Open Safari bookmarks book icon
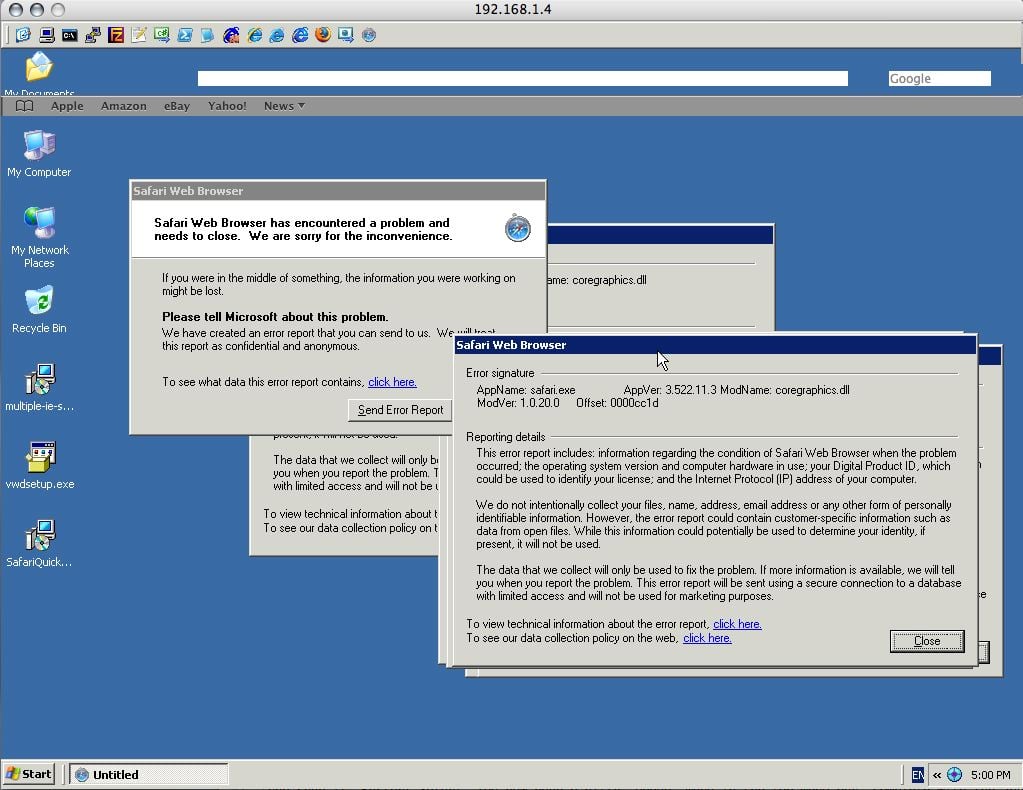 [x=24, y=106]
